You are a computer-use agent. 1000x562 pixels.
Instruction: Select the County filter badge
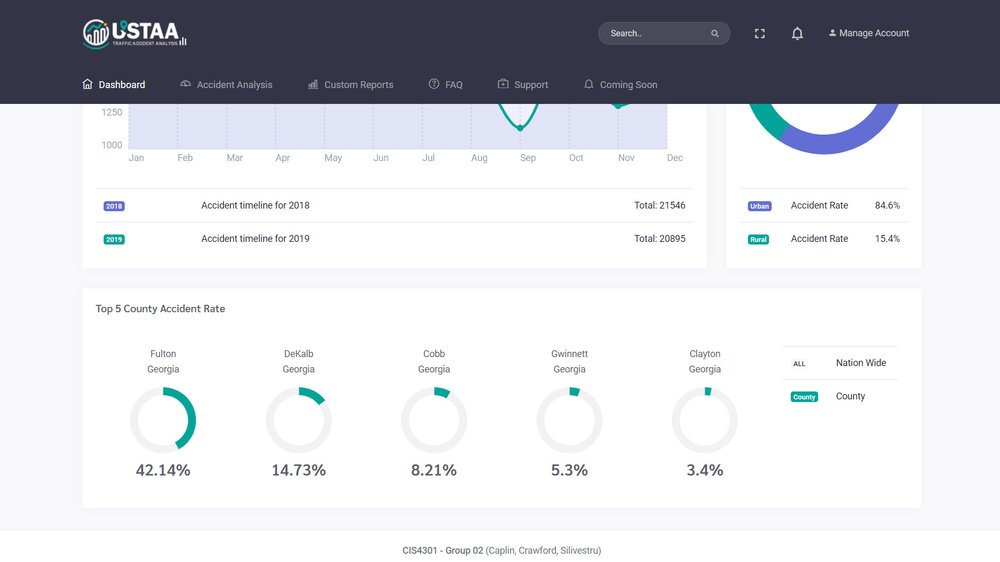pos(804,397)
